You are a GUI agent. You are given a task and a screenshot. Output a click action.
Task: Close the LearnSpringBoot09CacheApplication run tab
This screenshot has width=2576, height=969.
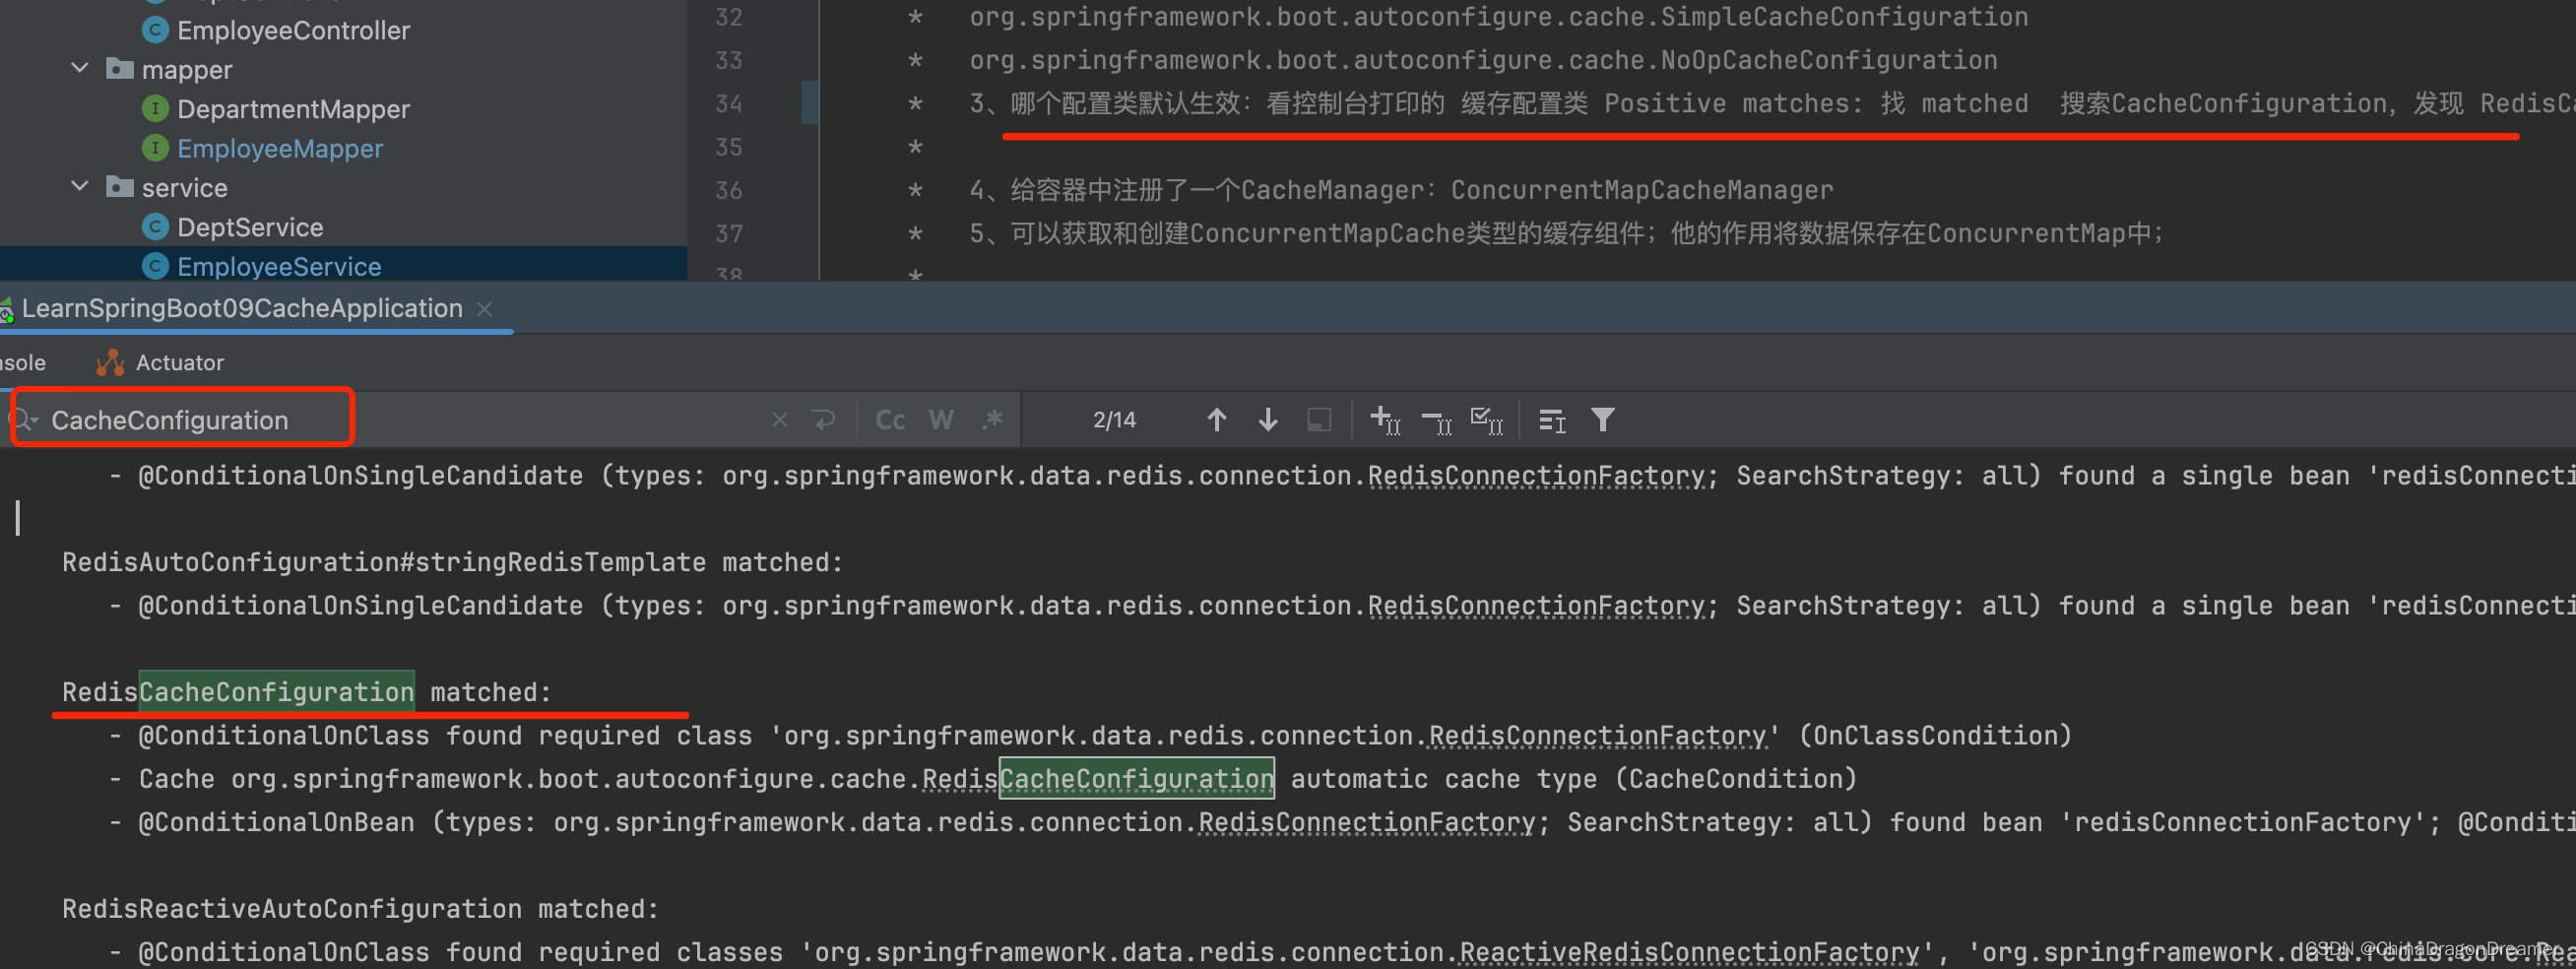484,309
